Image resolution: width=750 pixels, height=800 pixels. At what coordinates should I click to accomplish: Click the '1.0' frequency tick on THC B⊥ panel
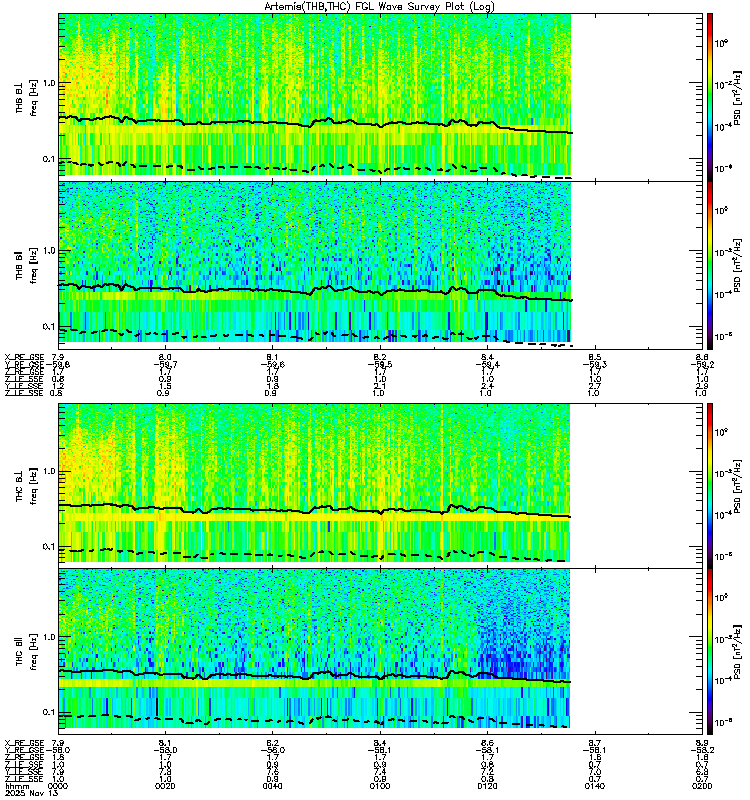[49, 471]
